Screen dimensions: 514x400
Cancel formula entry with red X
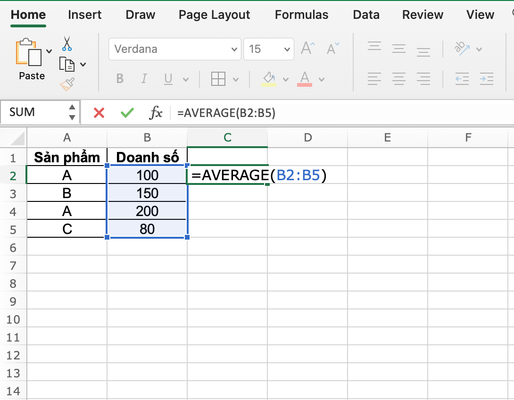coord(99,113)
